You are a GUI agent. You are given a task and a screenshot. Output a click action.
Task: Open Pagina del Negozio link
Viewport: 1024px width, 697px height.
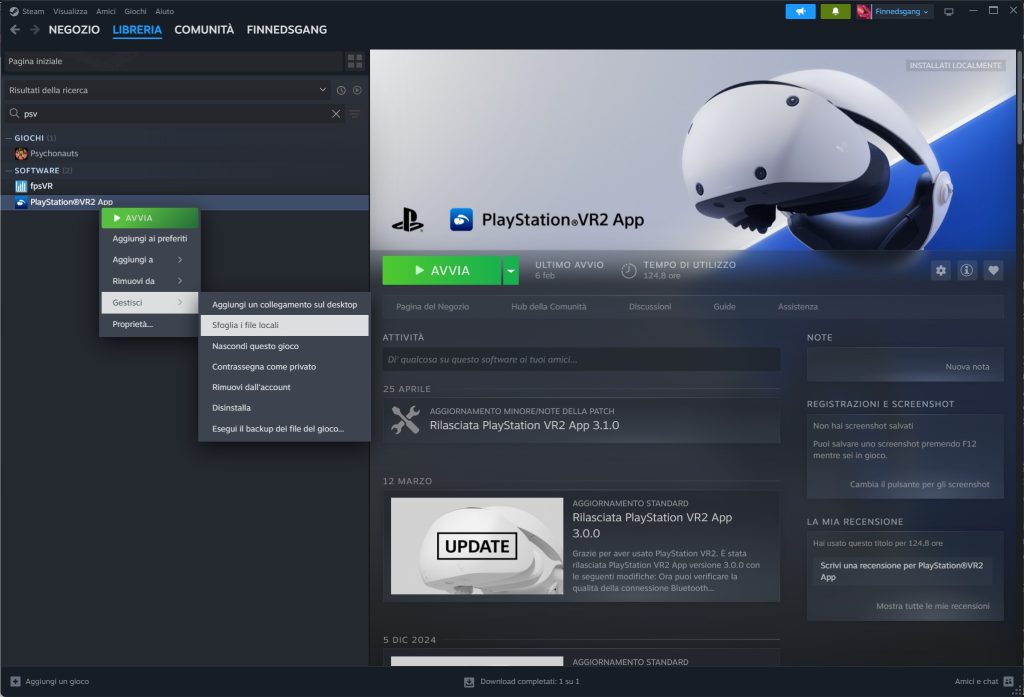click(432, 306)
